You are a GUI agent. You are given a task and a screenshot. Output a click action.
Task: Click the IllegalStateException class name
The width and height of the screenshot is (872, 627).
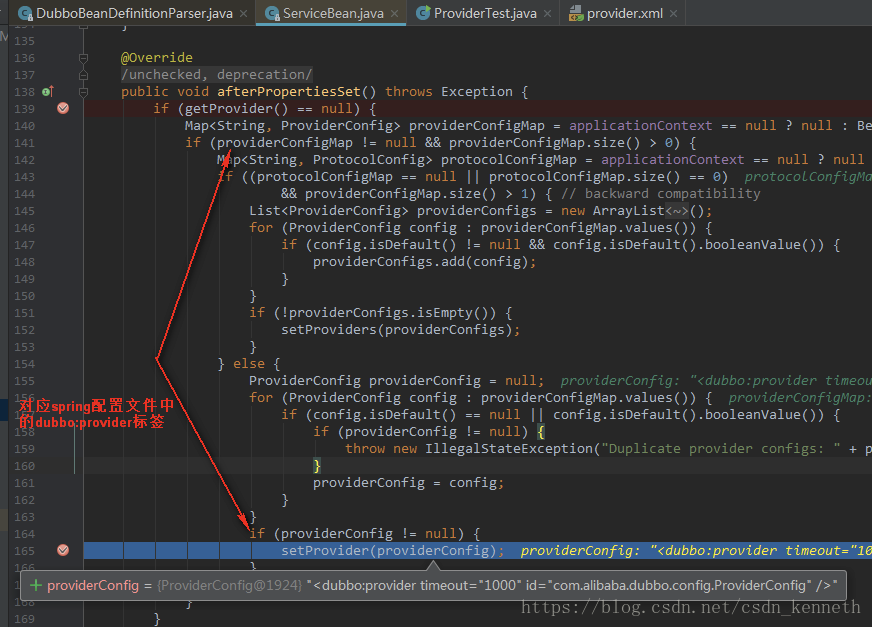click(509, 448)
